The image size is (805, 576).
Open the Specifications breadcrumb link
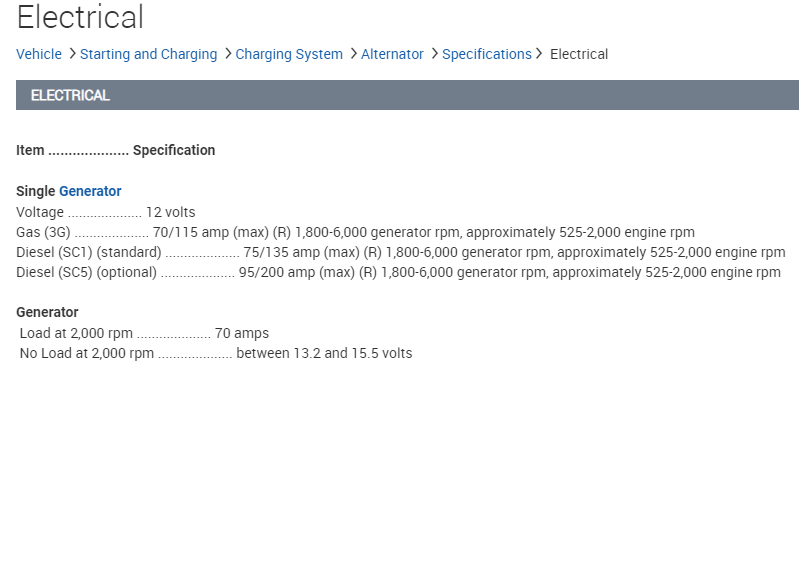click(x=487, y=54)
